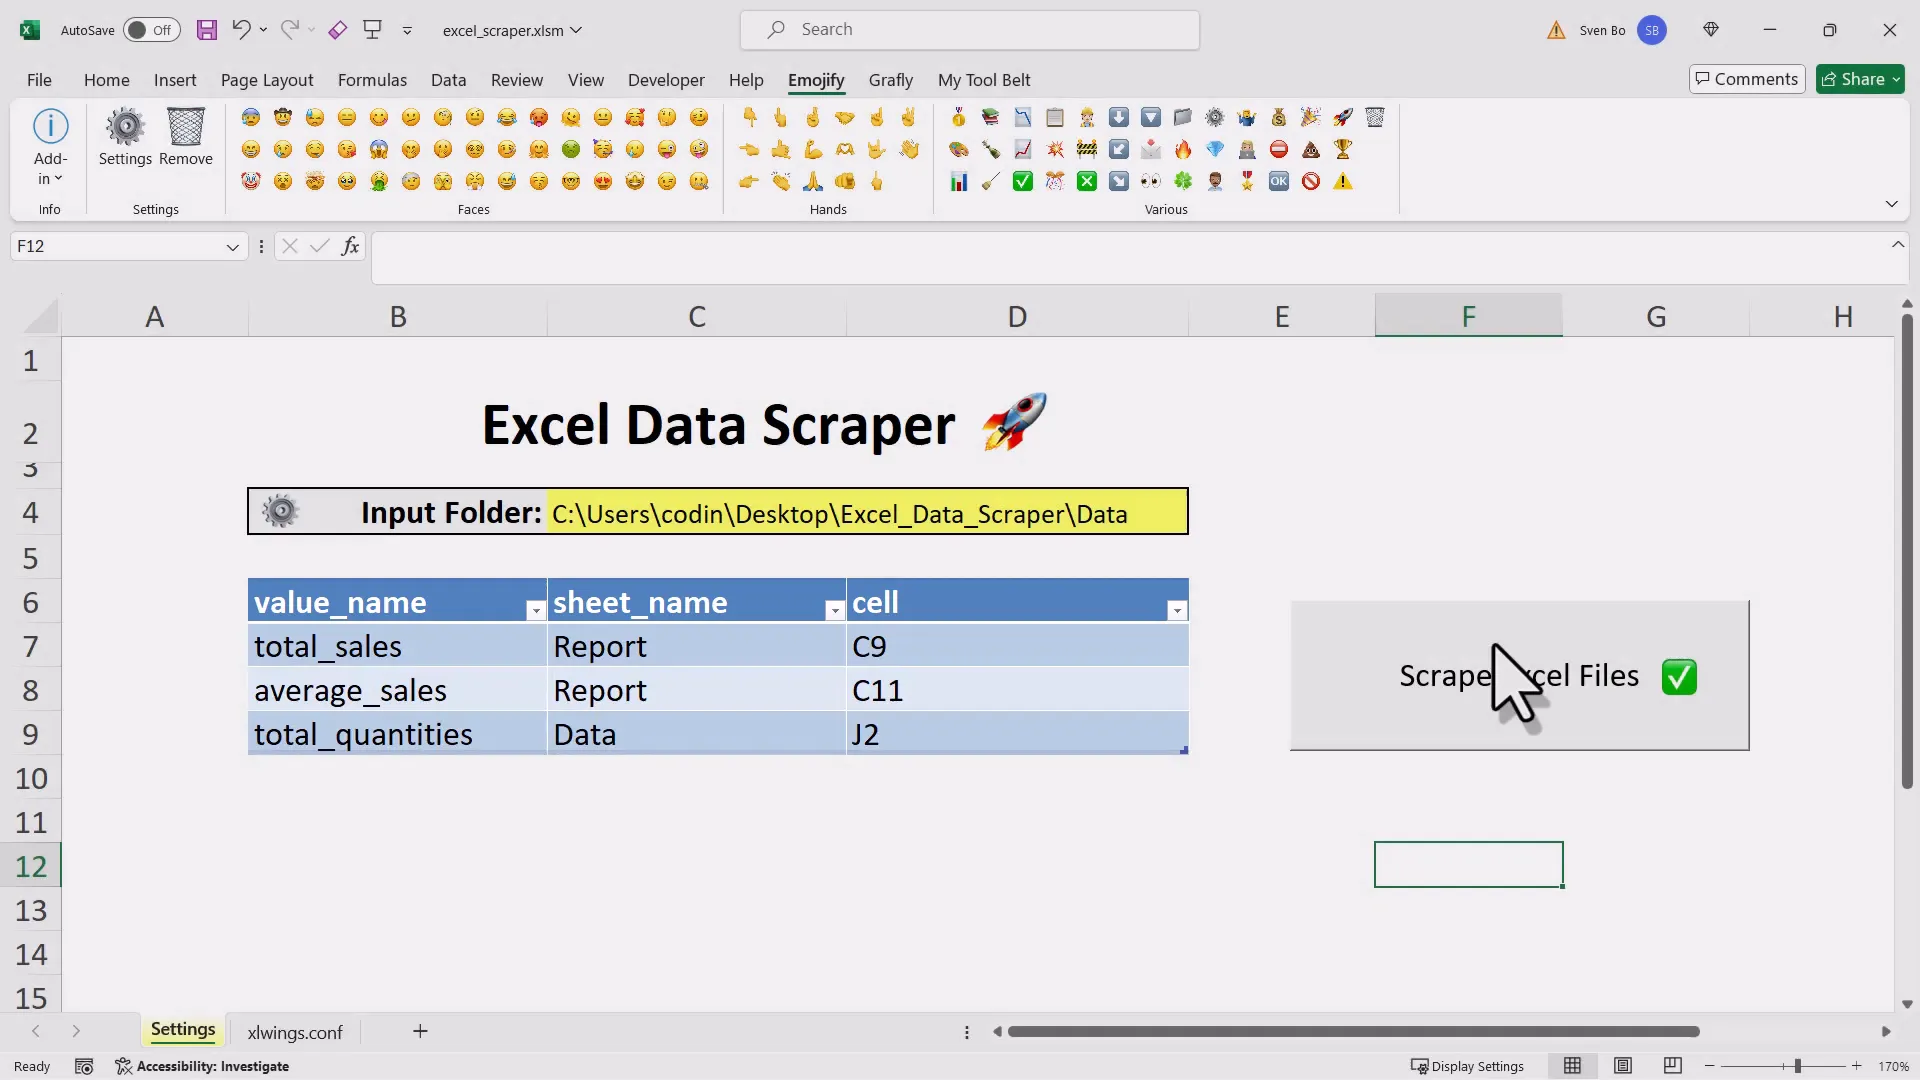Viewport: 1920px width, 1080px height.
Task: Toggle AutoSave off switch to on
Action: tap(151, 30)
